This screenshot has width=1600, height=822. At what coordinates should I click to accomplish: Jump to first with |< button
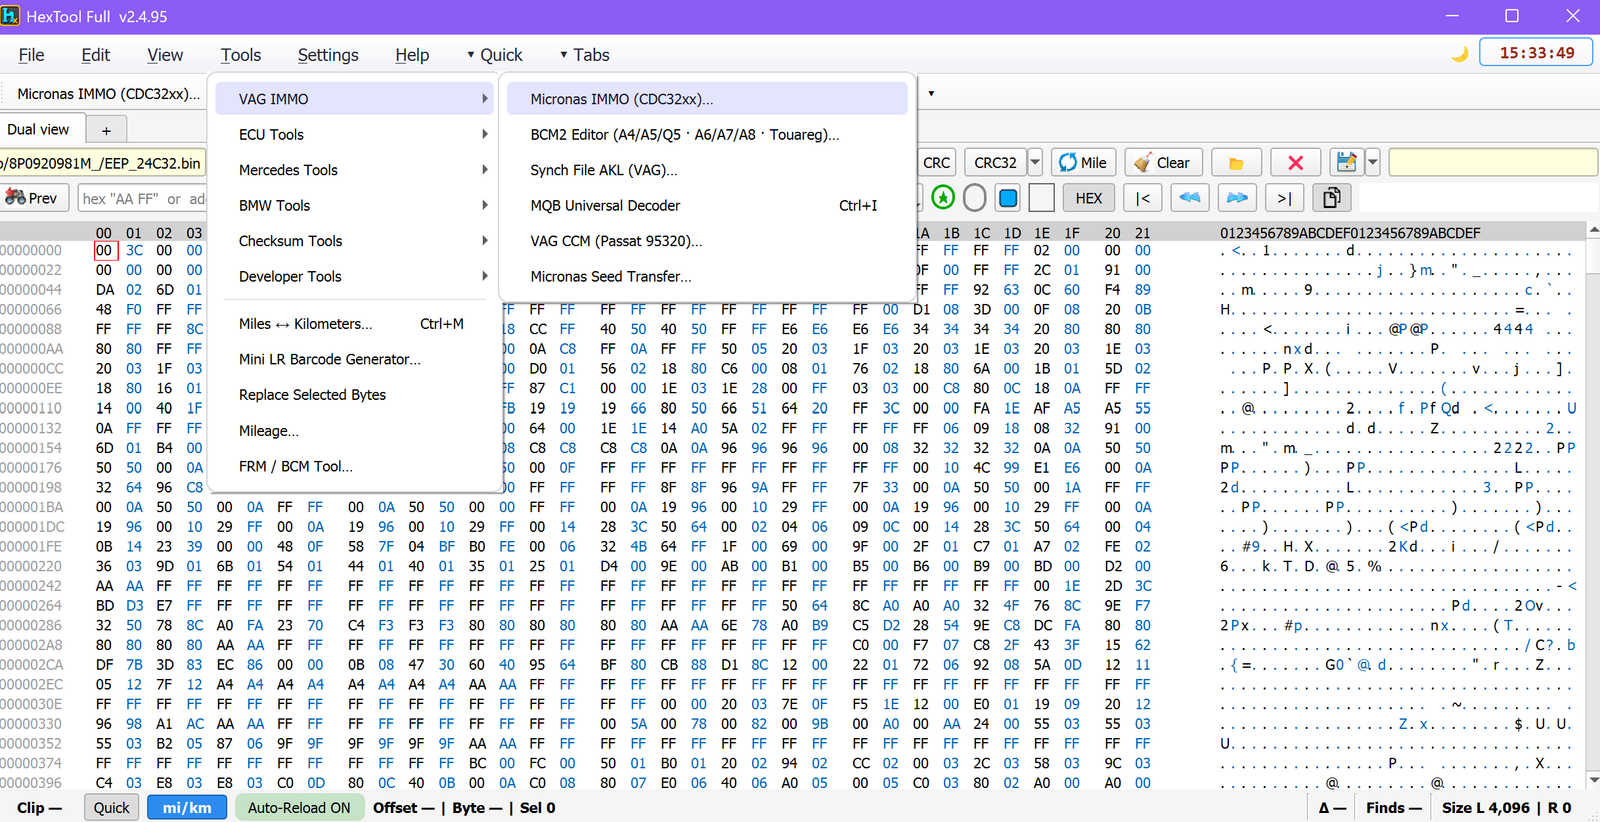(1142, 198)
